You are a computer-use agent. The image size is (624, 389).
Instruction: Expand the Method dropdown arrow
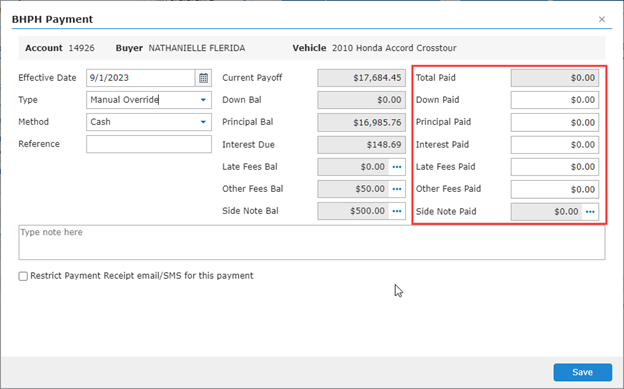(x=203, y=122)
